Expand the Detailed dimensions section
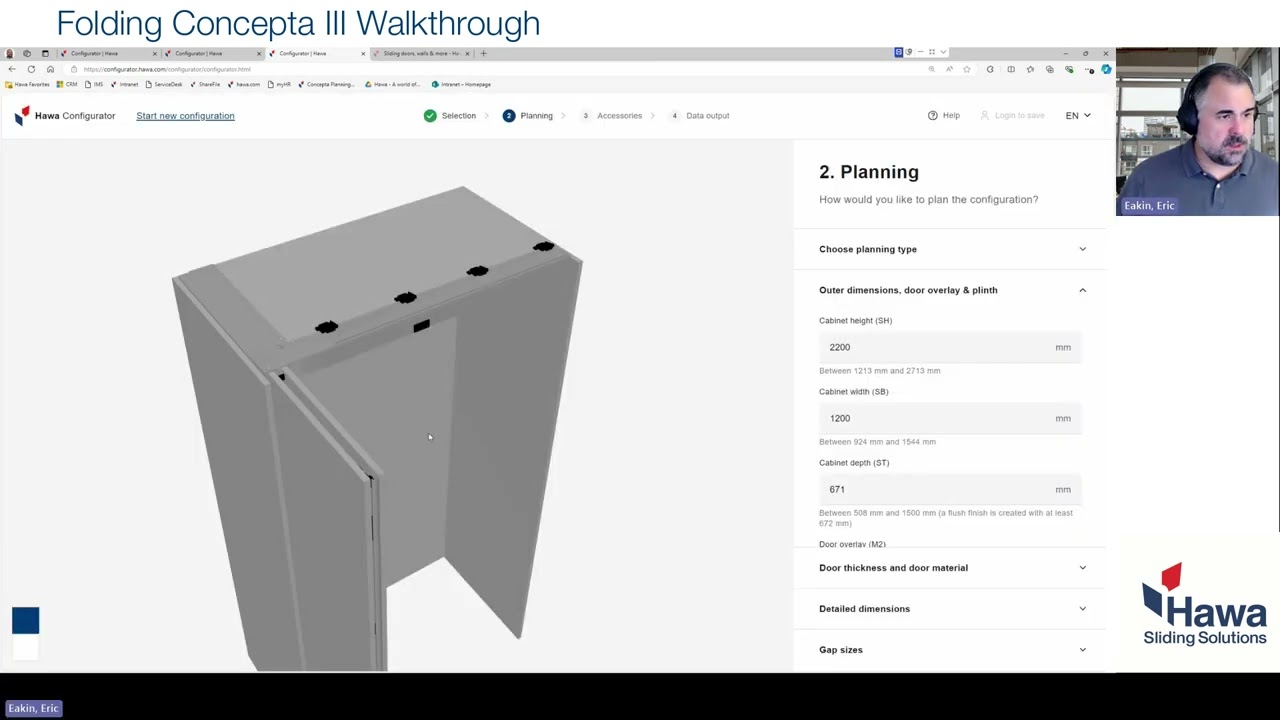 (x=951, y=609)
